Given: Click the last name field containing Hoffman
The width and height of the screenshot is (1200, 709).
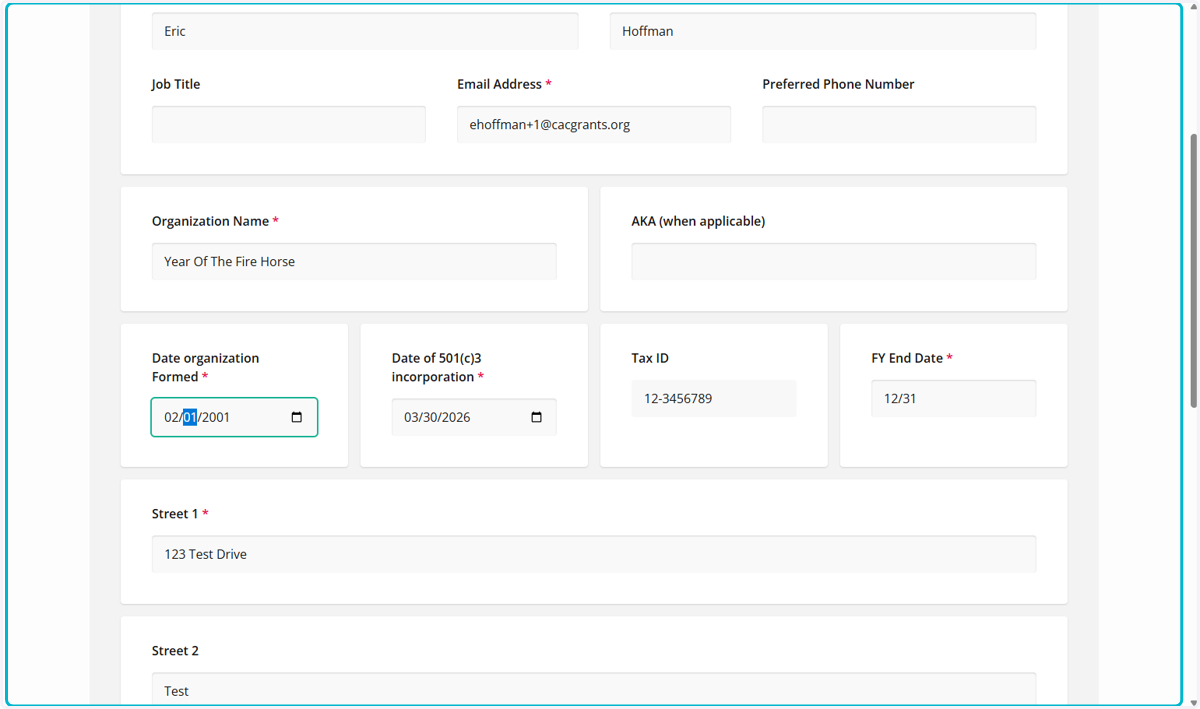Looking at the screenshot, I should pyautogui.click(x=823, y=31).
